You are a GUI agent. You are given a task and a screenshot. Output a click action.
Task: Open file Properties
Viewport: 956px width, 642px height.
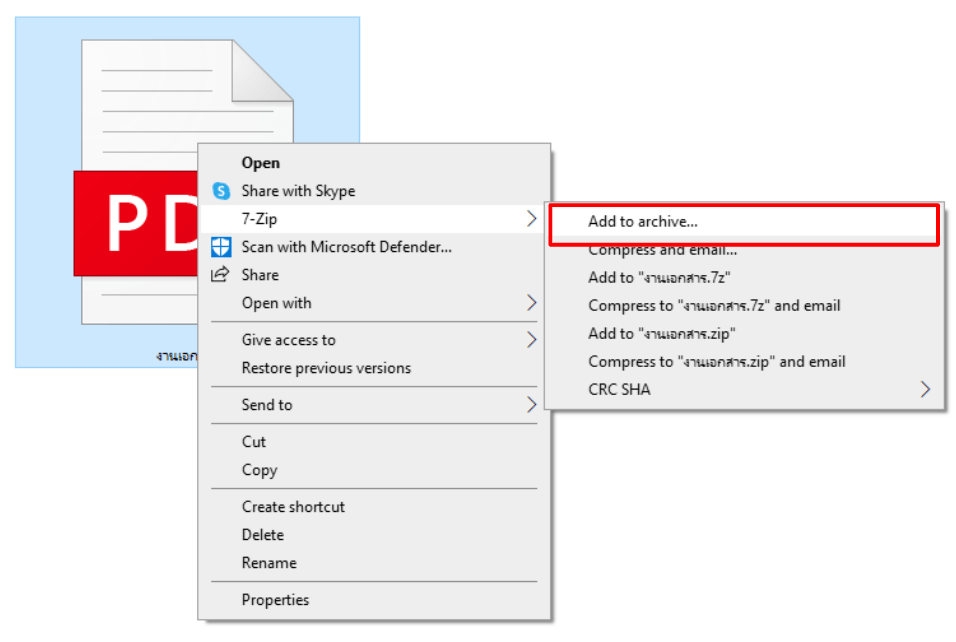[x=374, y=600]
